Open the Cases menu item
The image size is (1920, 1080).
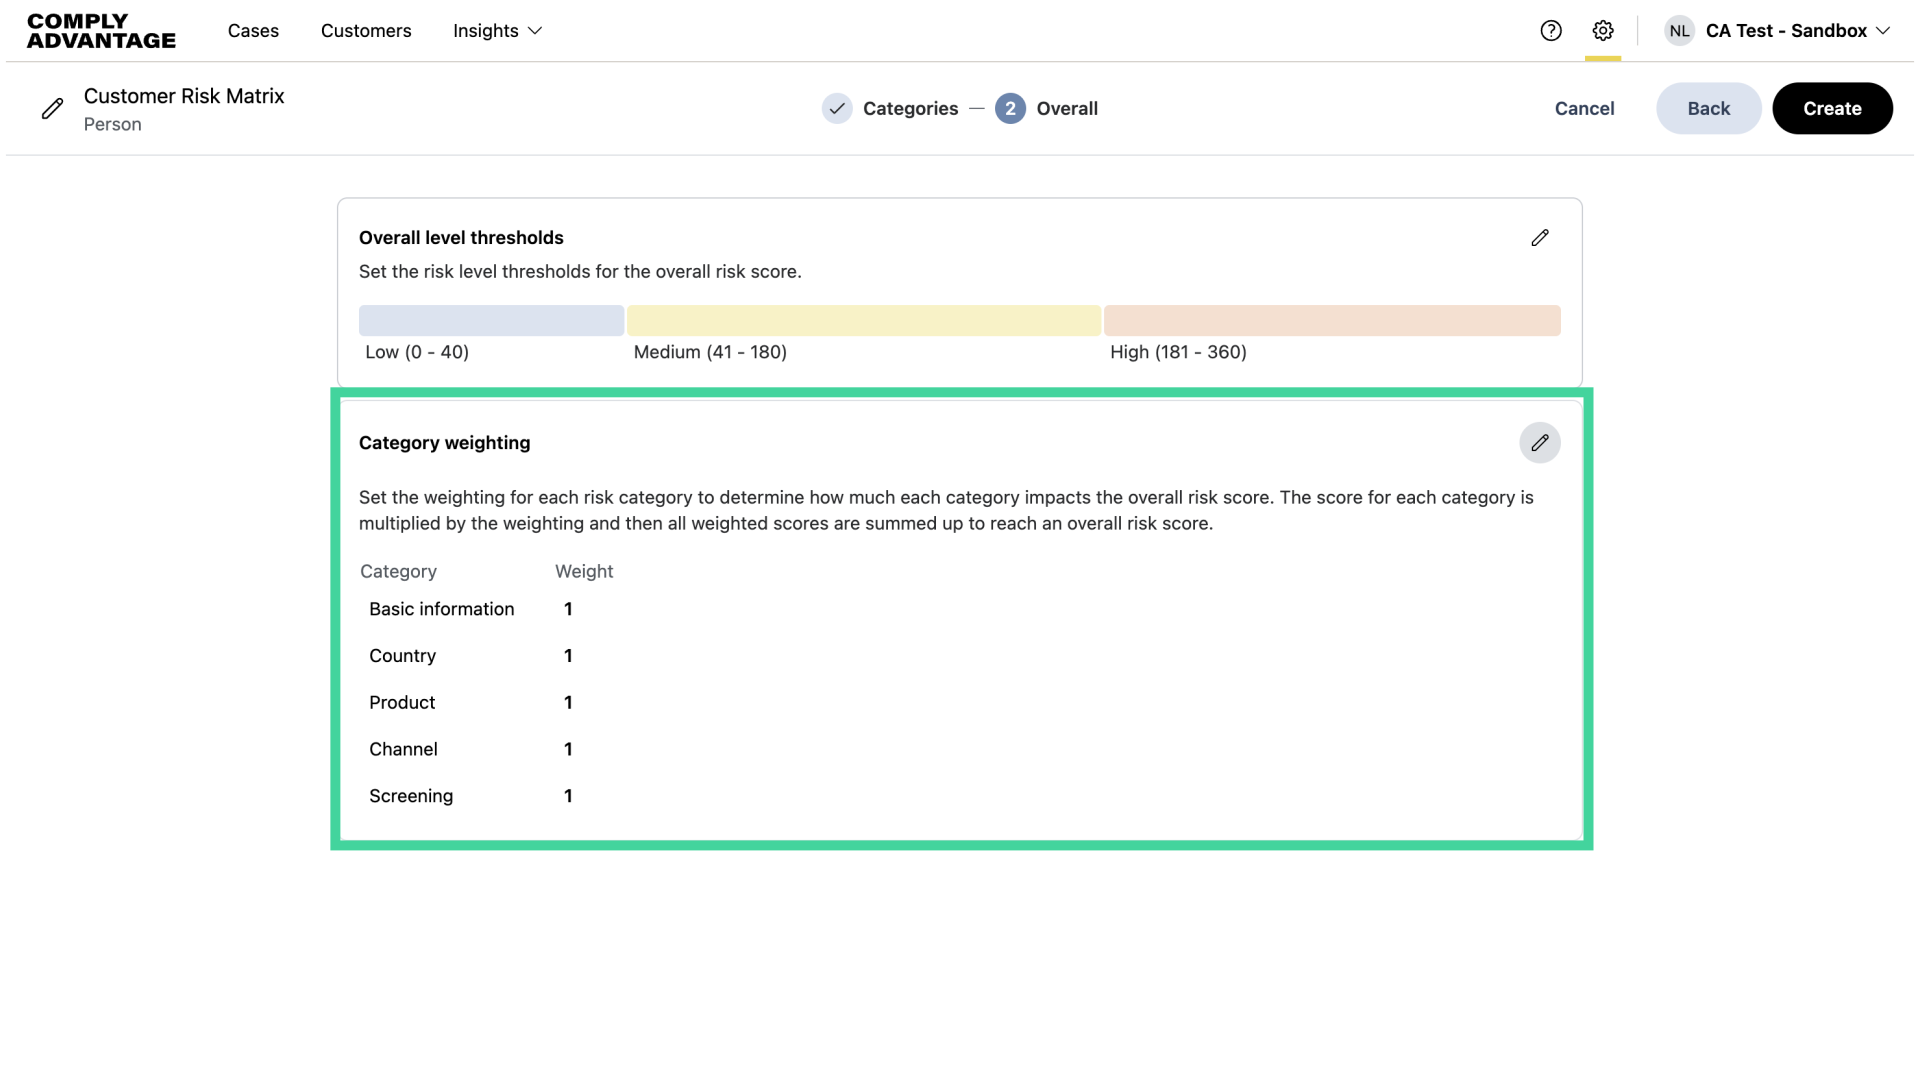253,31
